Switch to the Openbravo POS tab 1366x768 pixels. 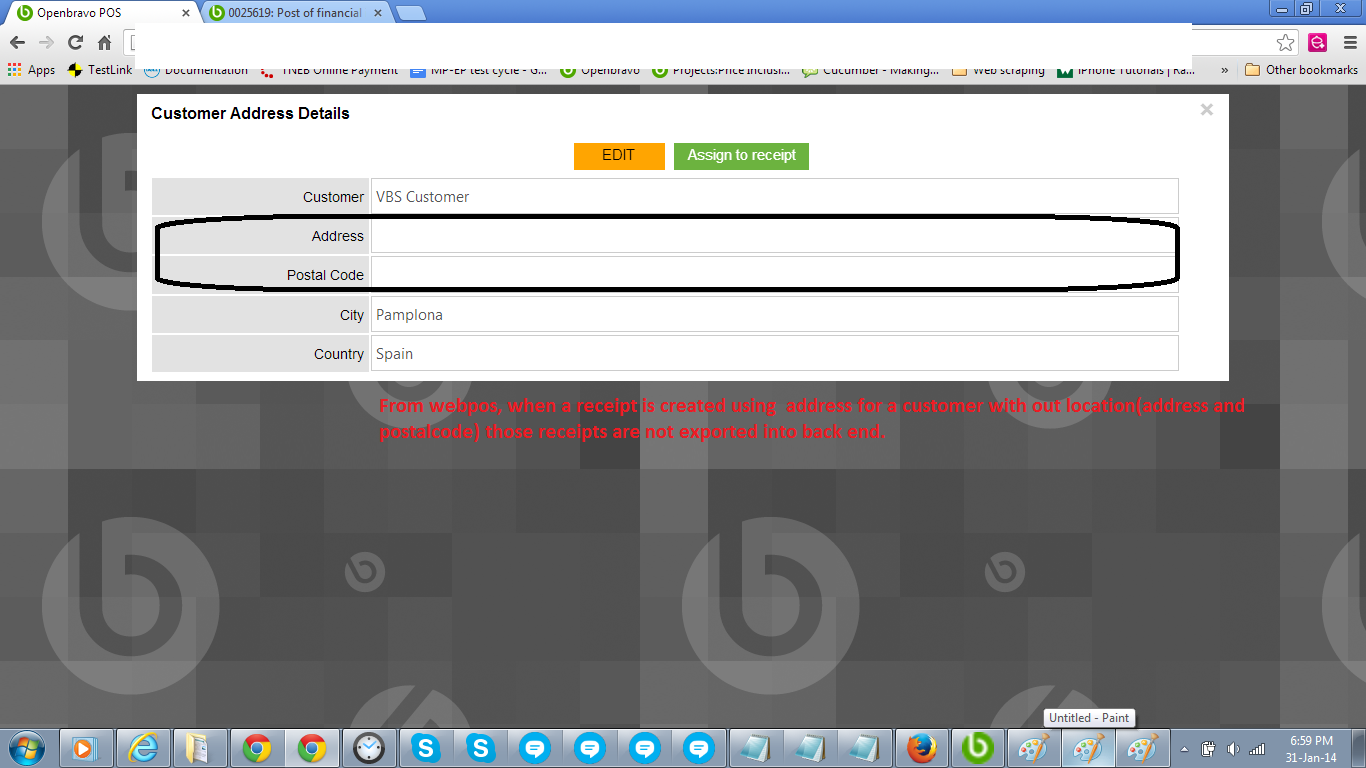point(100,13)
